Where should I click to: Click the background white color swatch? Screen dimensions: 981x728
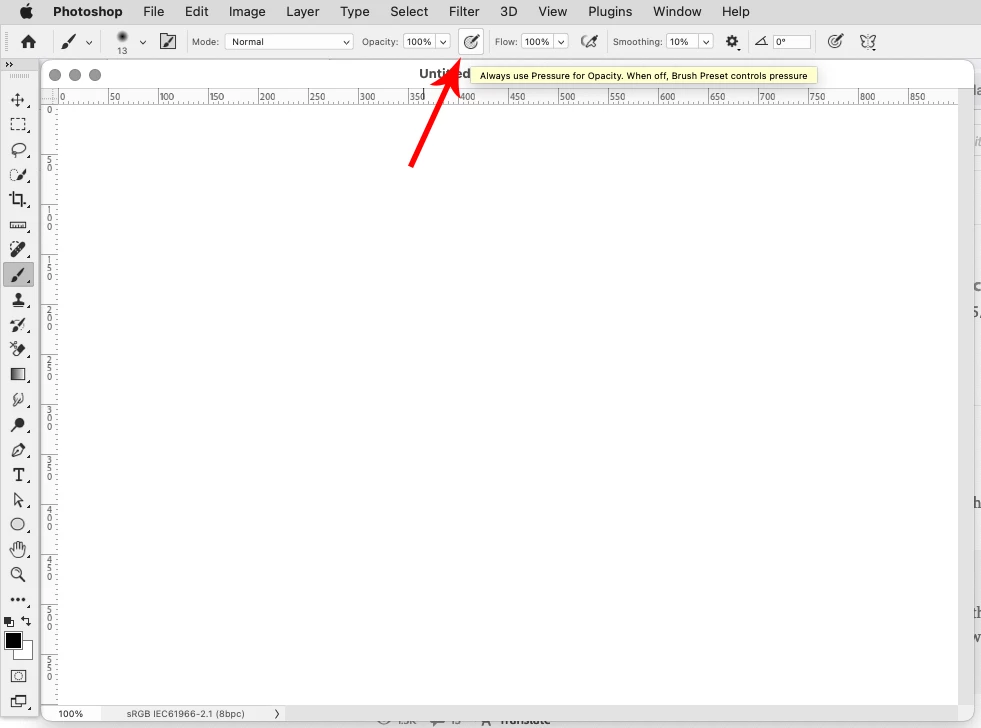[26, 653]
